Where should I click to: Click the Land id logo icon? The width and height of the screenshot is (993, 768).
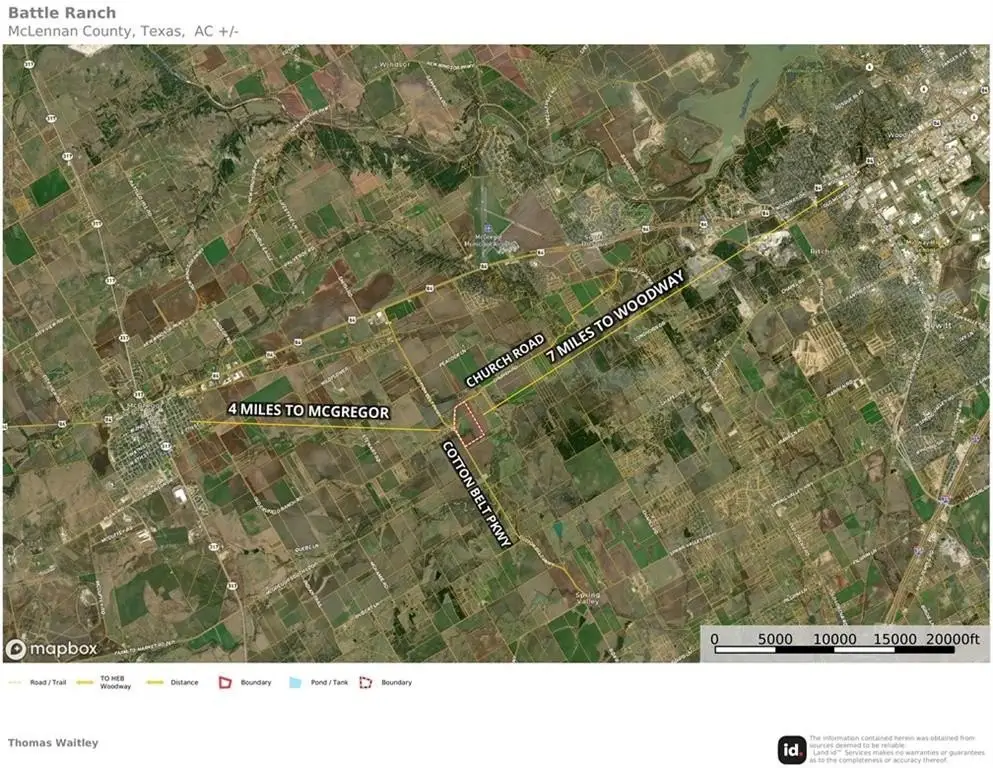[792, 749]
